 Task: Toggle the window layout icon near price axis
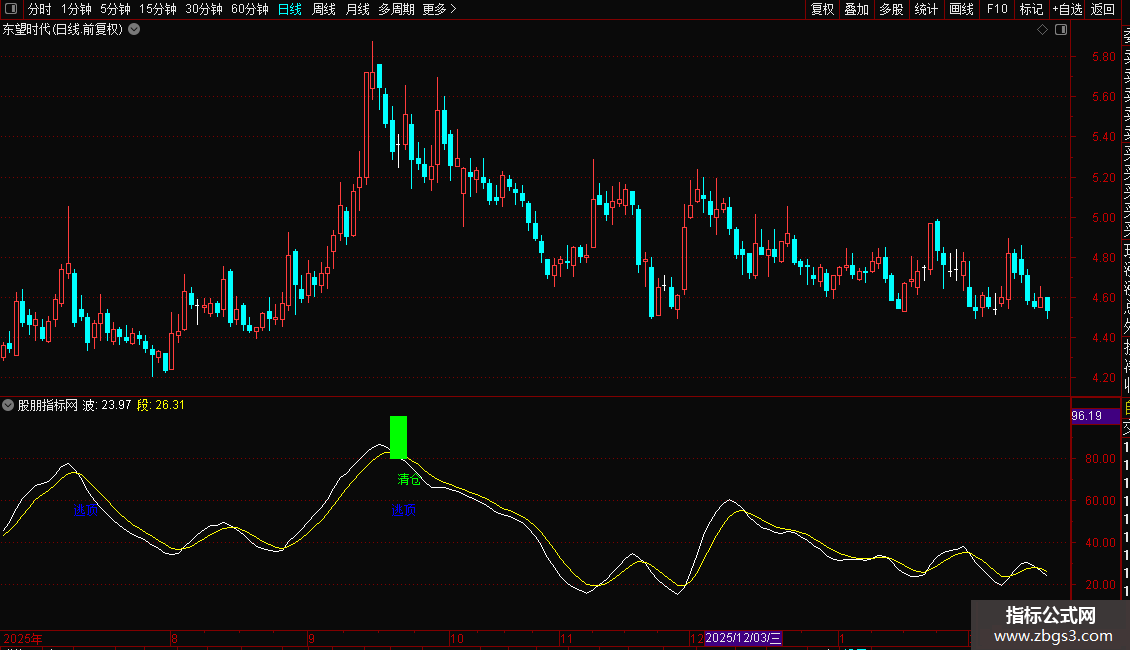point(1061,30)
